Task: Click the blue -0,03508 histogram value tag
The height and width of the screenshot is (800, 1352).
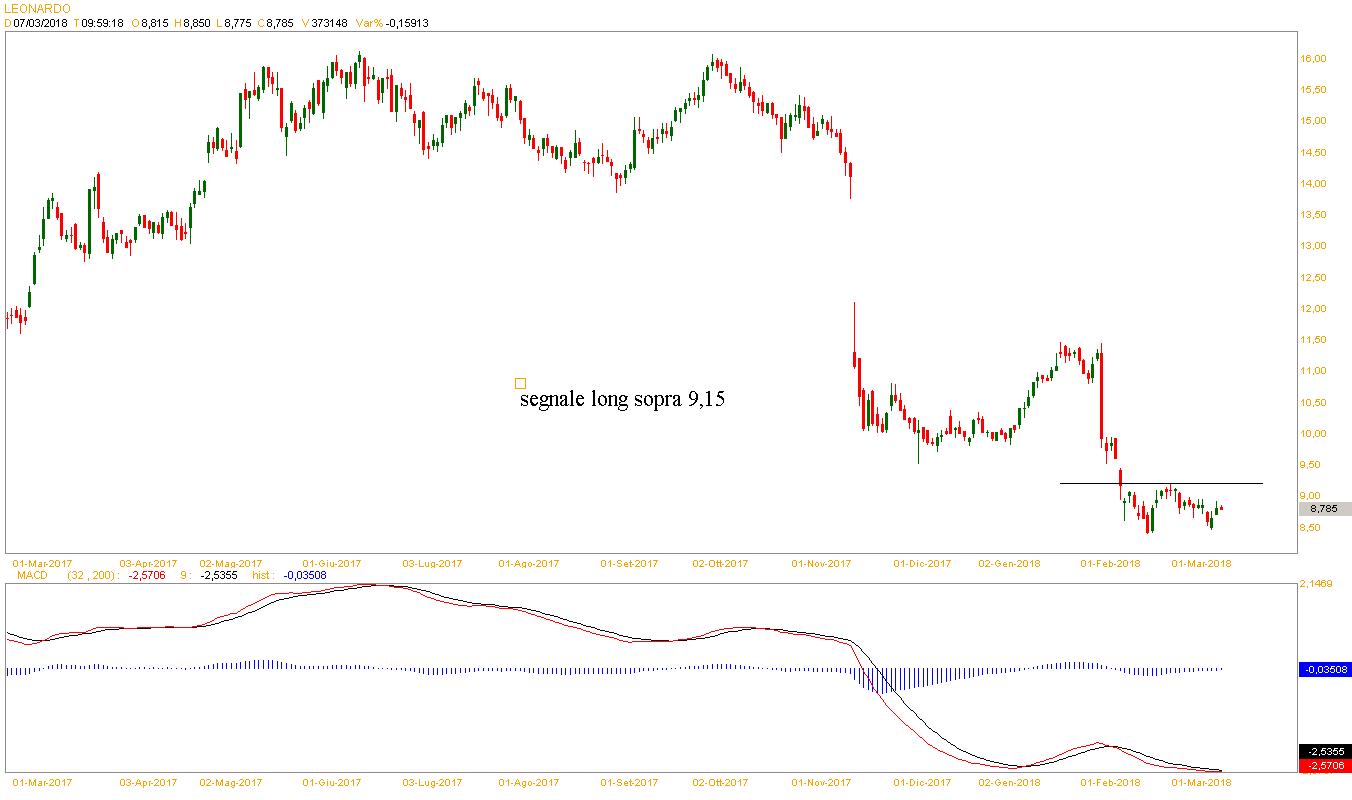Action: point(1324,669)
